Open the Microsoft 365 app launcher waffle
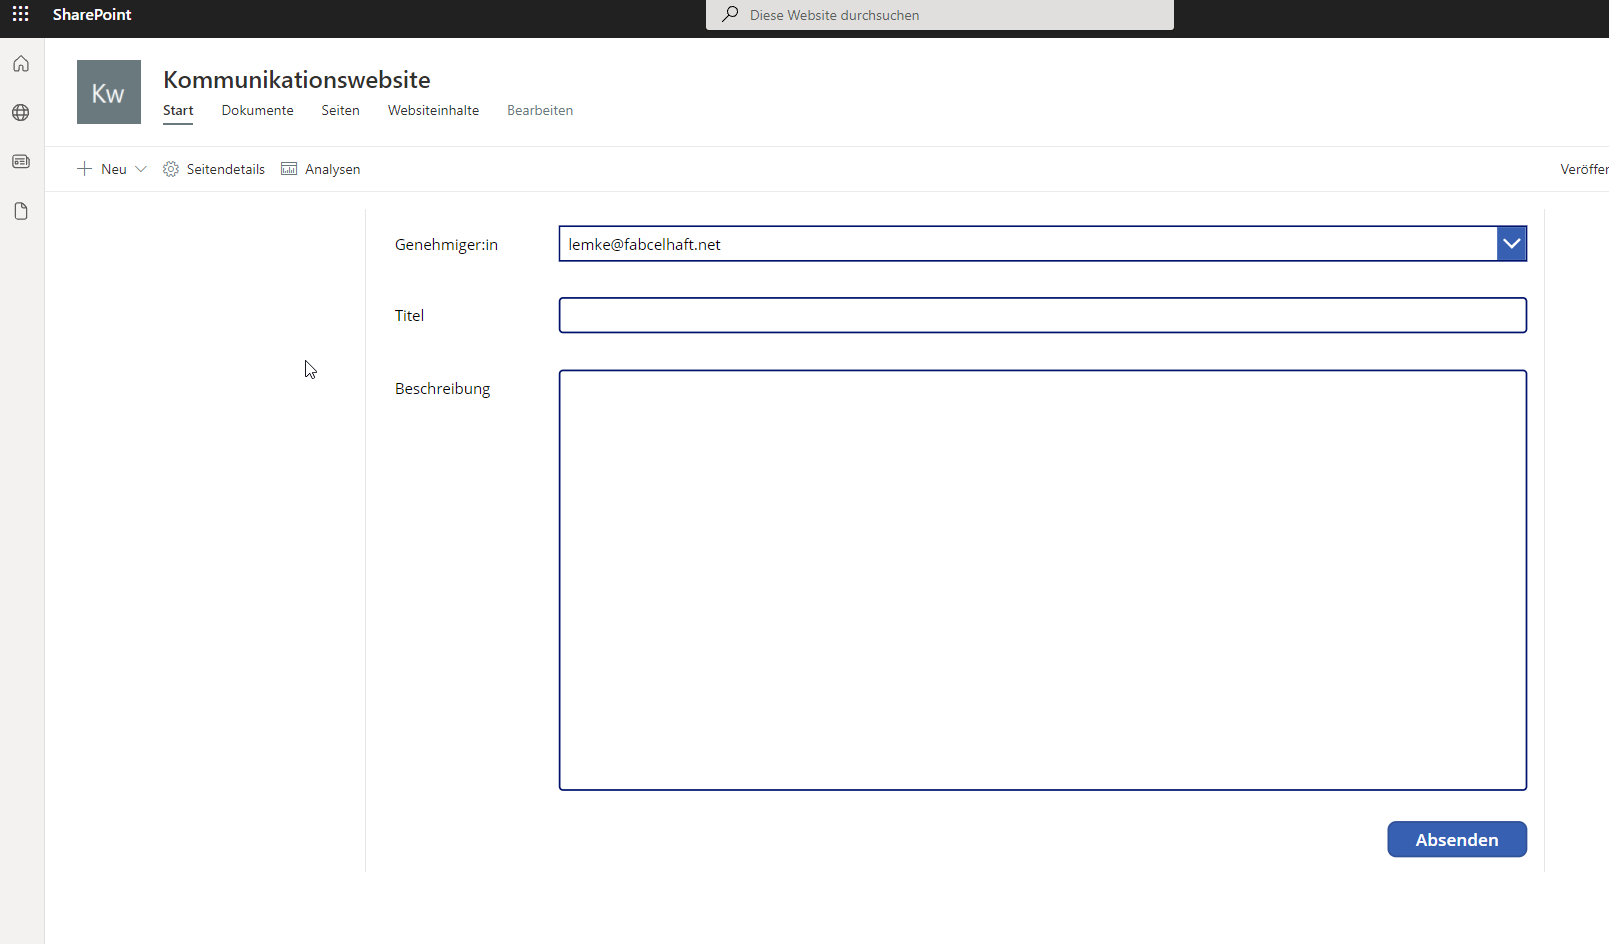 pos(20,14)
